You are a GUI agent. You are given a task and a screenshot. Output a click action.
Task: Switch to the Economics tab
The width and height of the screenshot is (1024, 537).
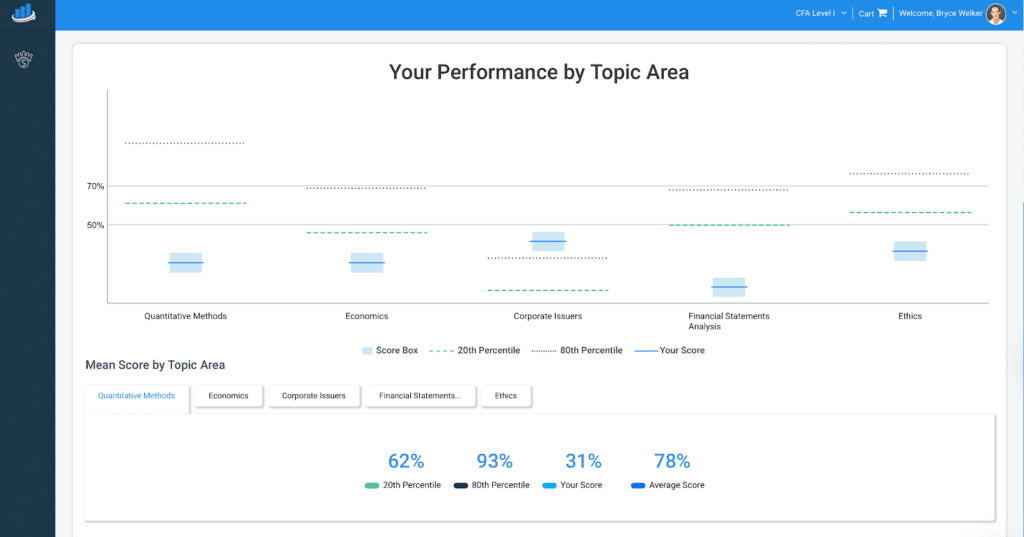(228, 396)
